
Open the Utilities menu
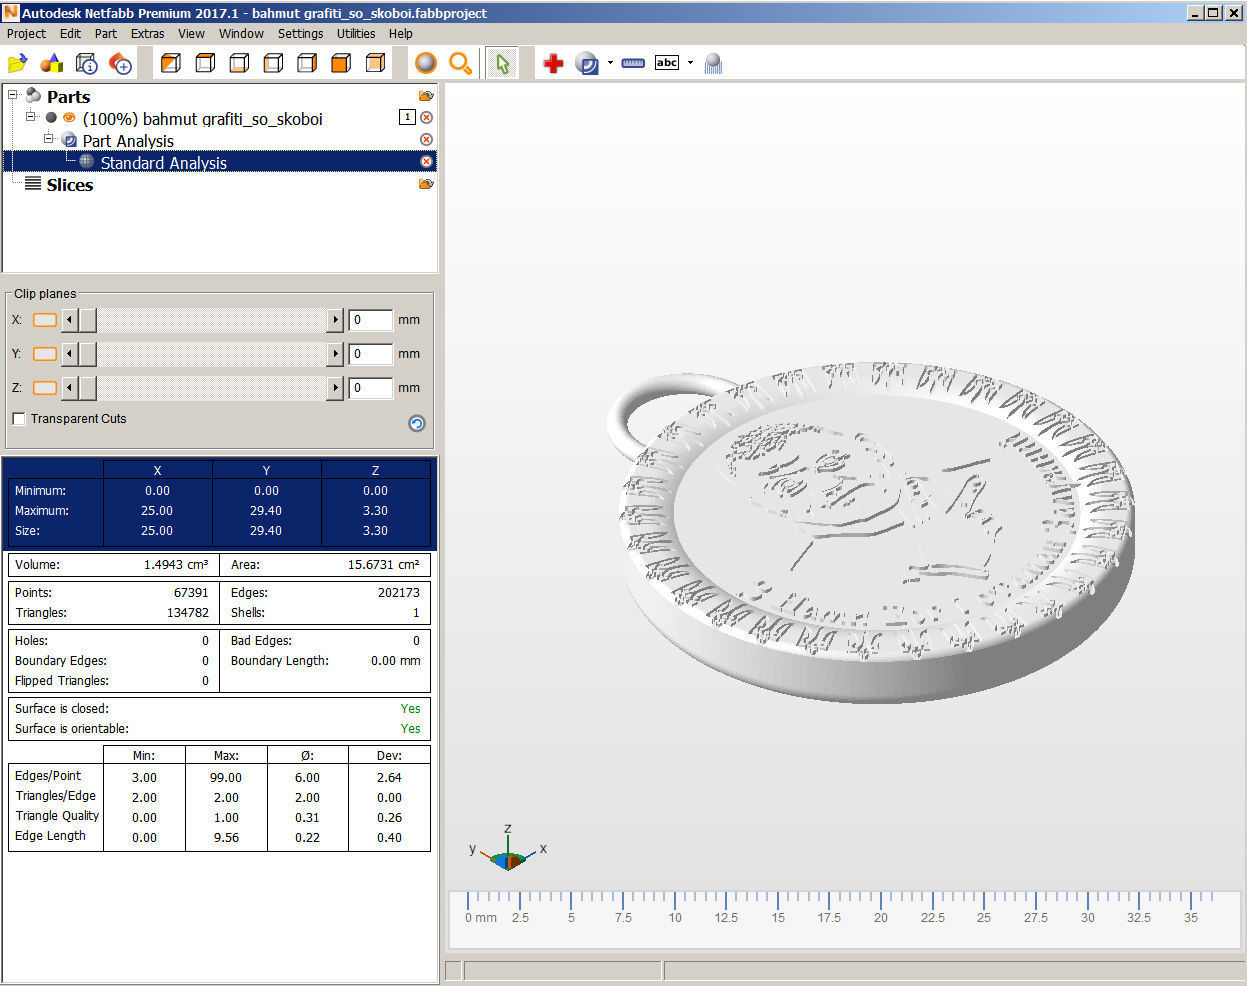coord(356,33)
